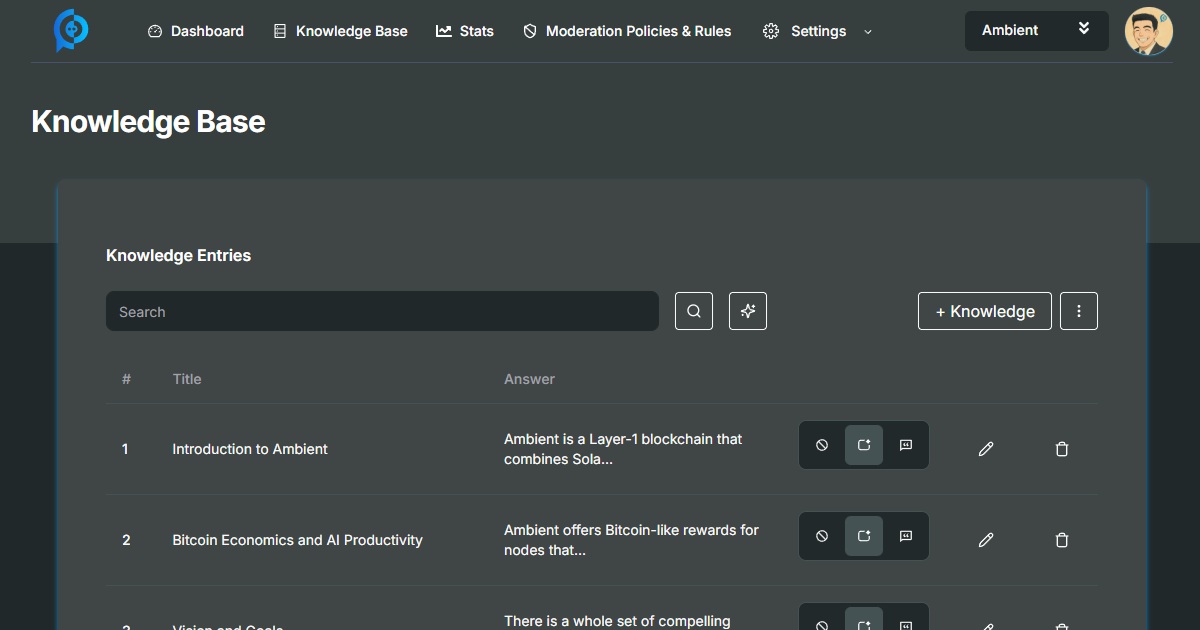Image resolution: width=1200 pixels, height=630 pixels.
Task: Open Moderation Policies & Rules
Action: coord(627,31)
